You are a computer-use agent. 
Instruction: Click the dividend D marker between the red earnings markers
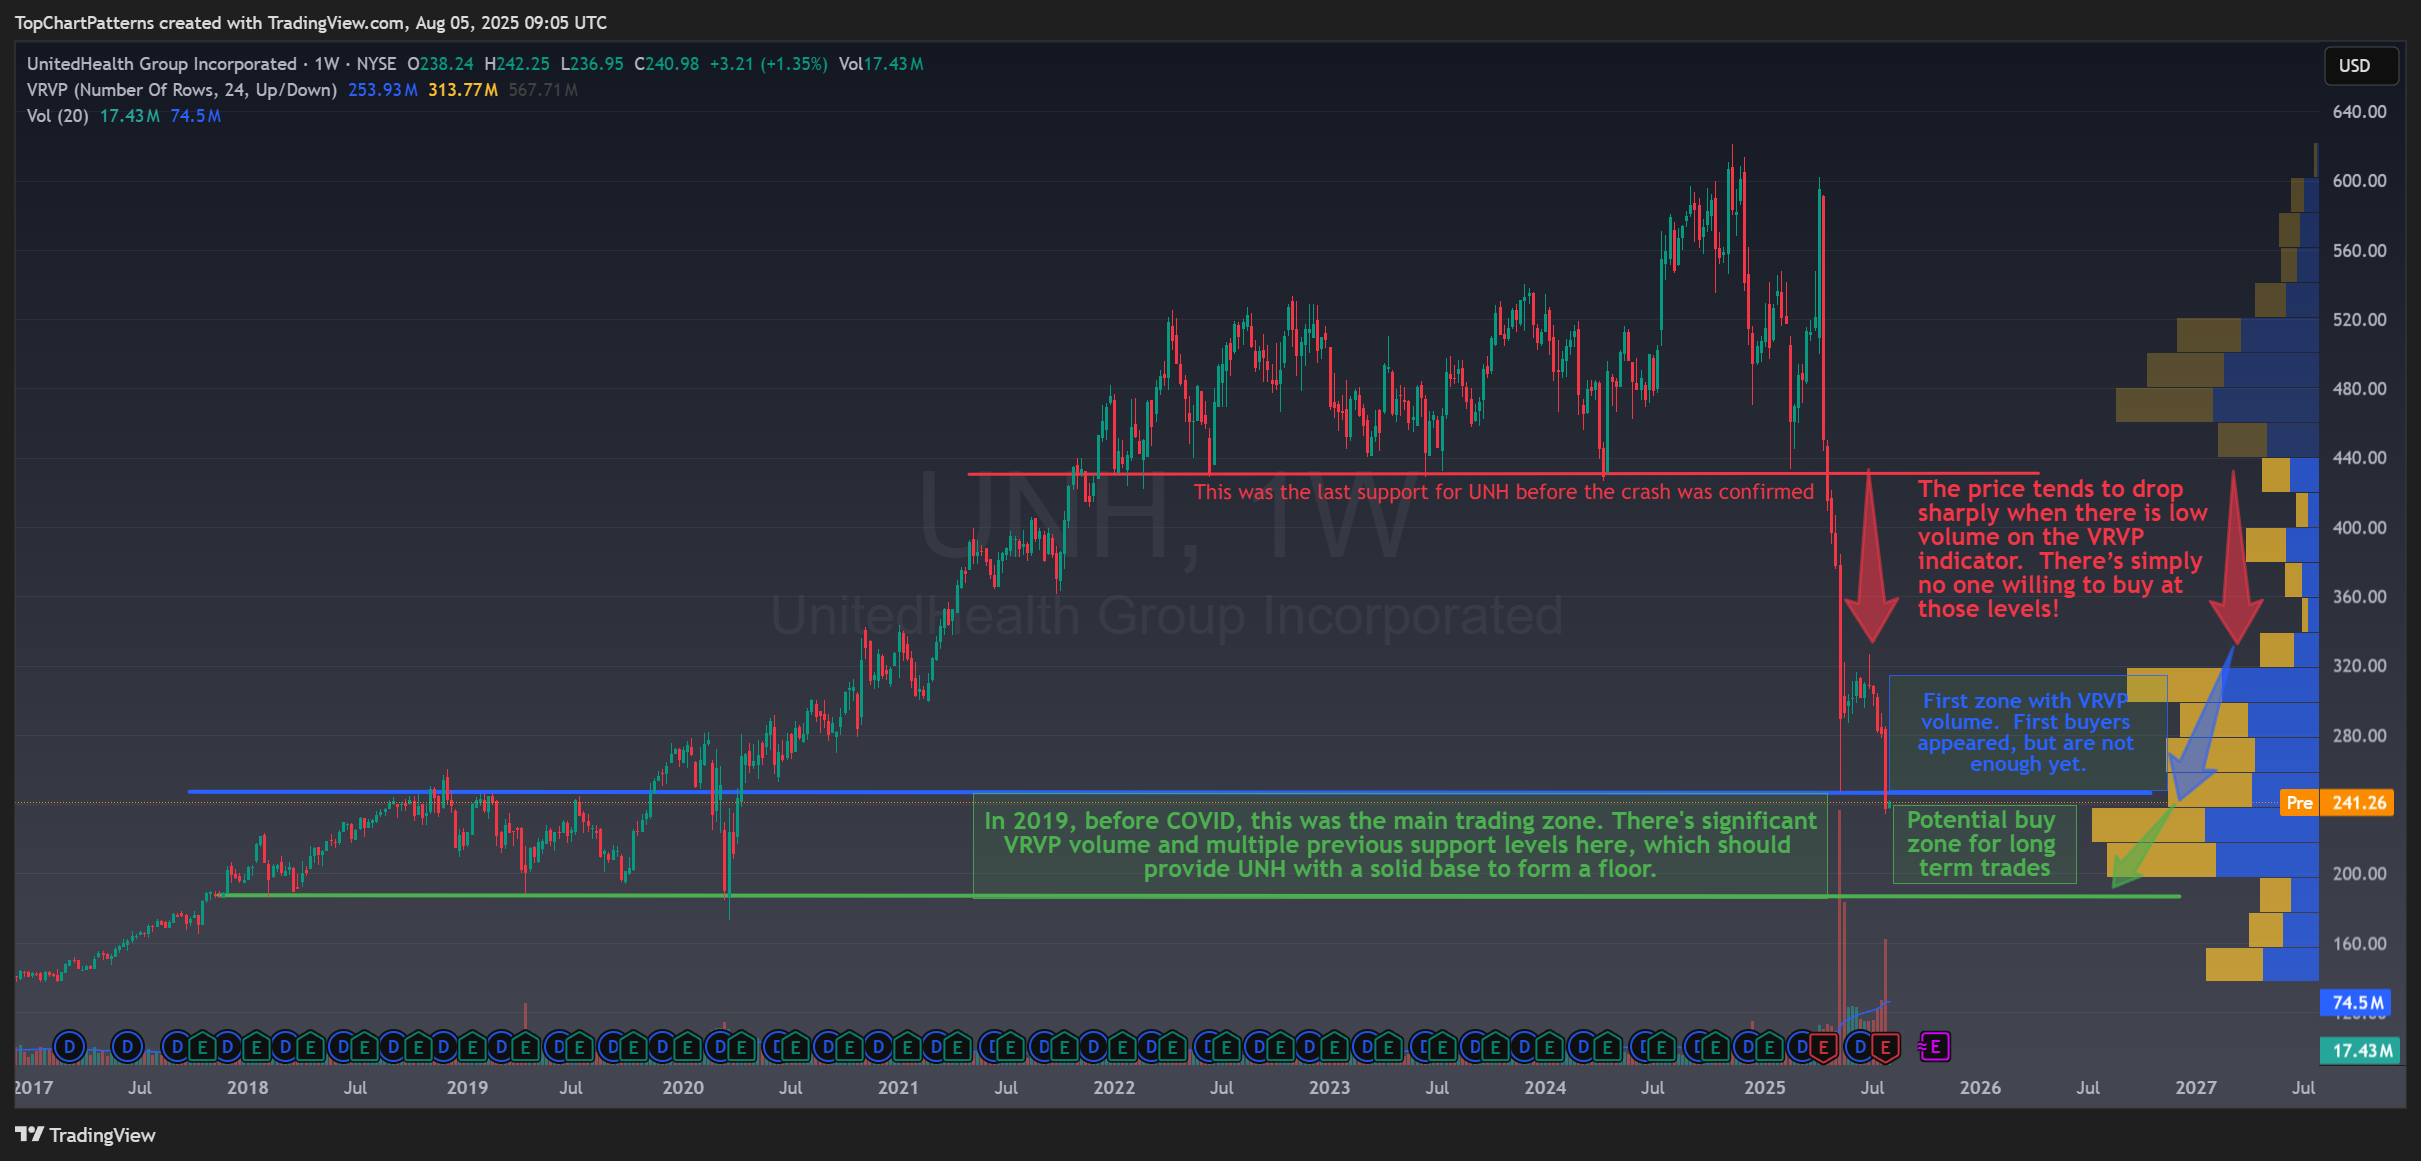pyautogui.click(x=1859, y=1047)
